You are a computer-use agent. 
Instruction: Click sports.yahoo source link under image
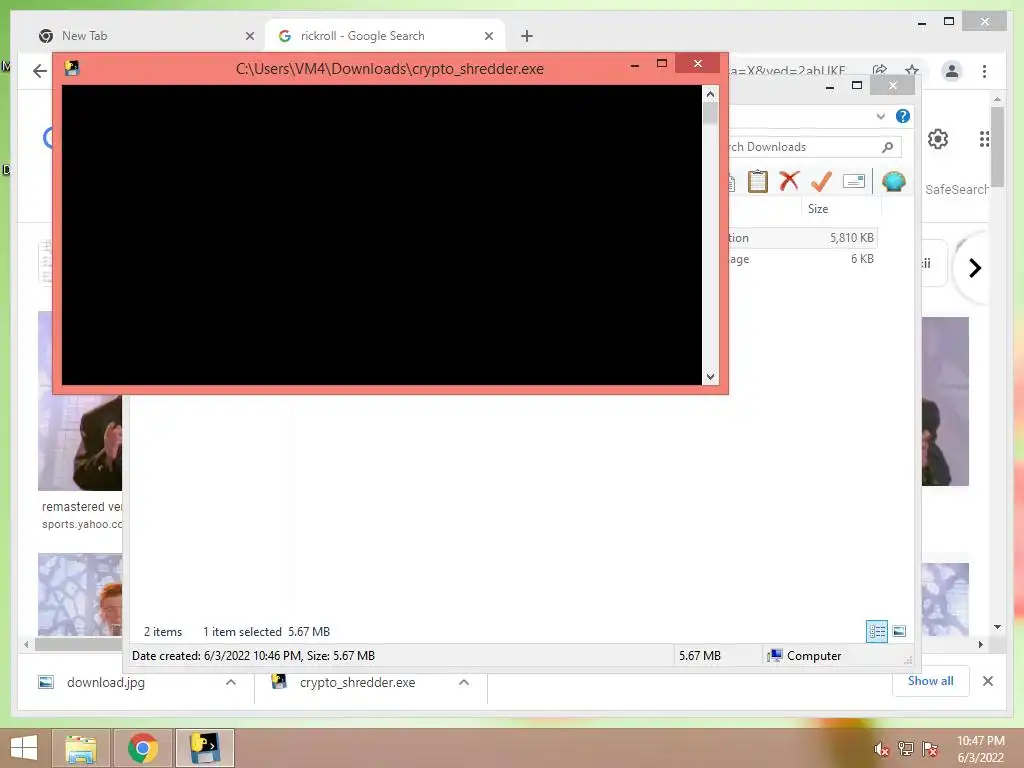click(x=82, y=524)
